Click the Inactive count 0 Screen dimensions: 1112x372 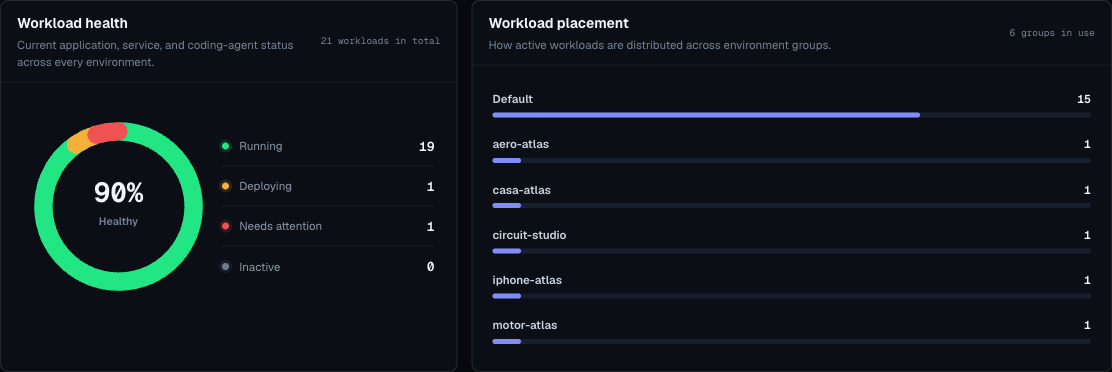(x=430, y=267)
